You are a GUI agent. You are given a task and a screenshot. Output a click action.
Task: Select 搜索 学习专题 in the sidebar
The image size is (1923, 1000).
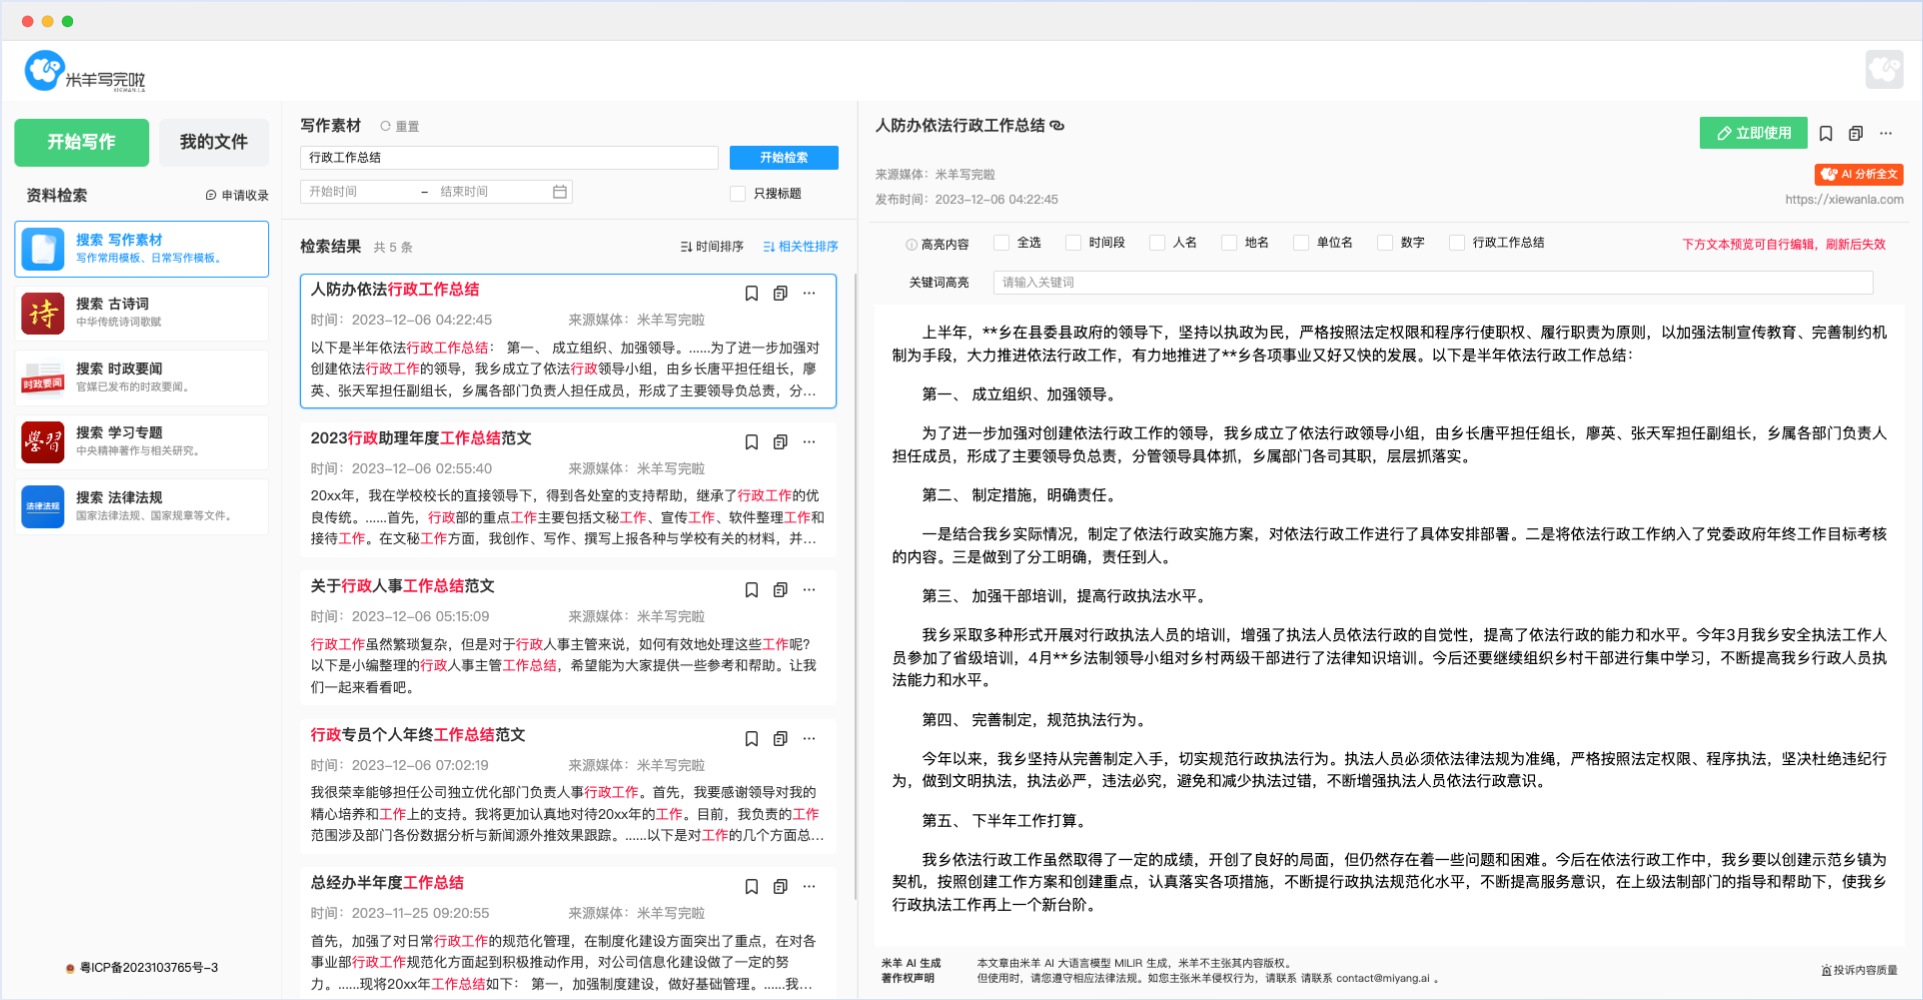point(142,442)
